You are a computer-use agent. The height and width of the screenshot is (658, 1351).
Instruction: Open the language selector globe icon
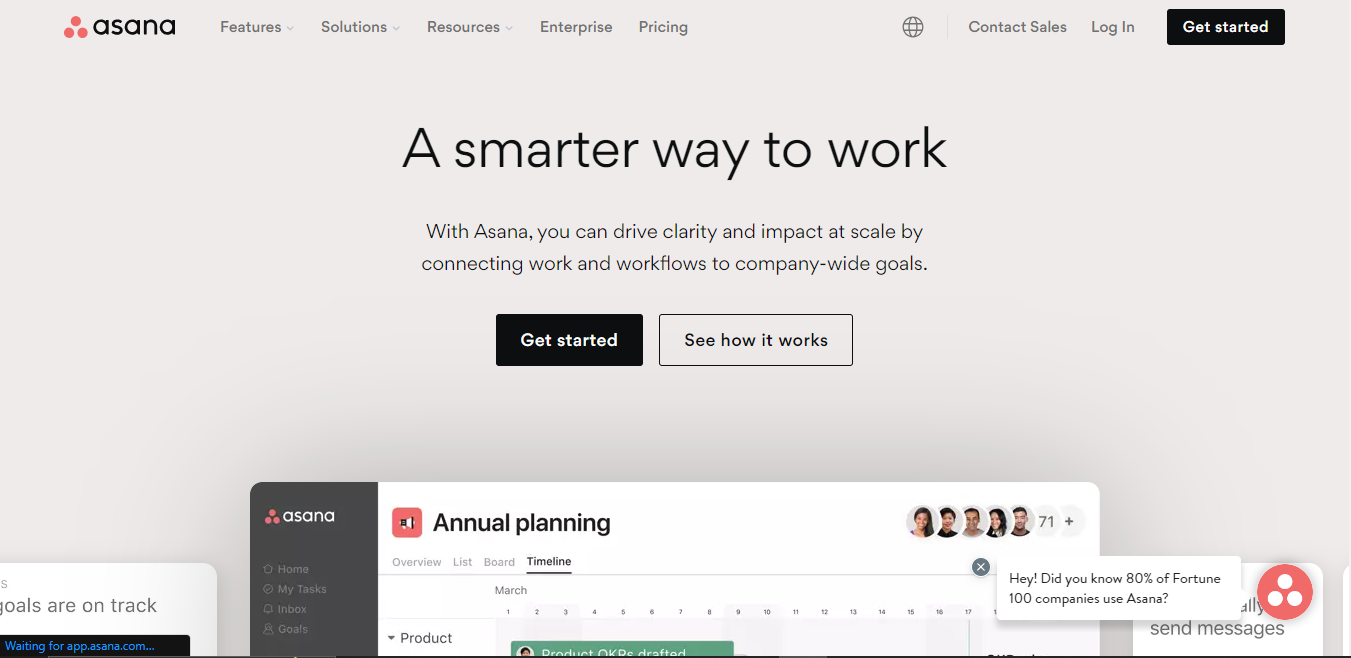coord(913,27)
